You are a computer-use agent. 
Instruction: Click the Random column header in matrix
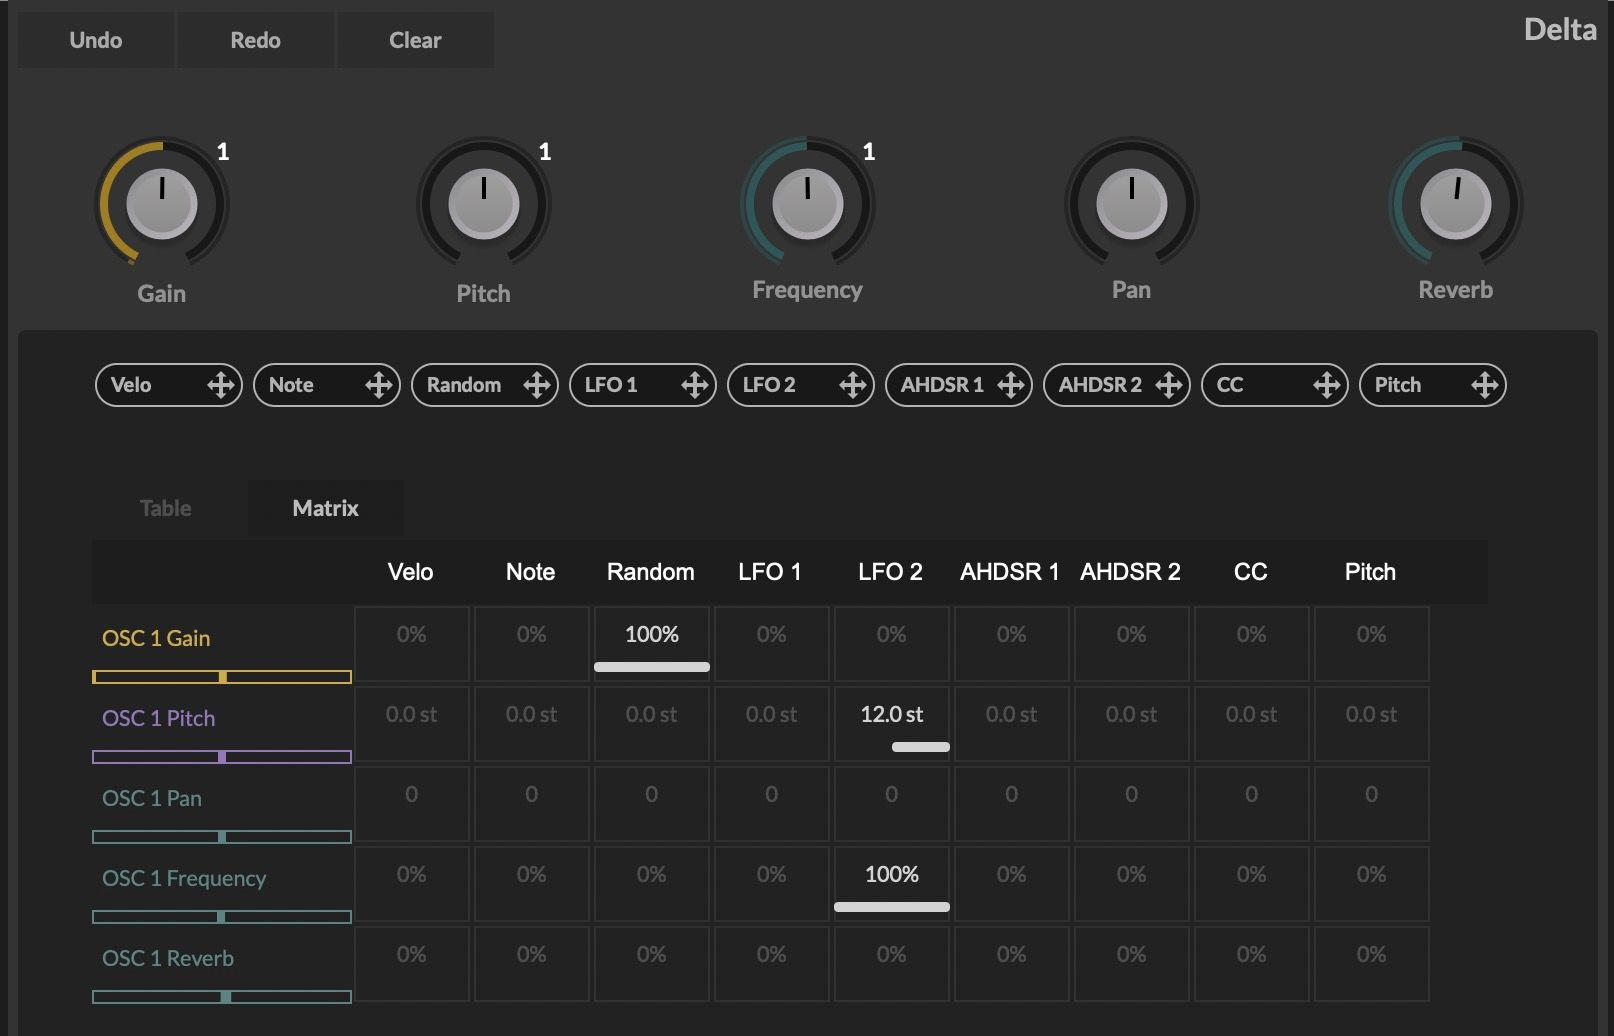[651, 572]
